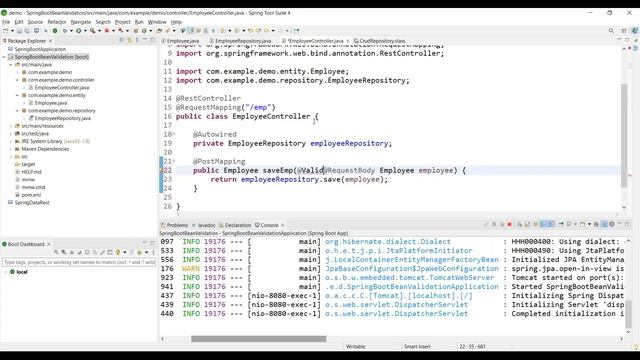Expand the JRE System Library node
This screenshot has height=360, width=640.
click(11, 141)
